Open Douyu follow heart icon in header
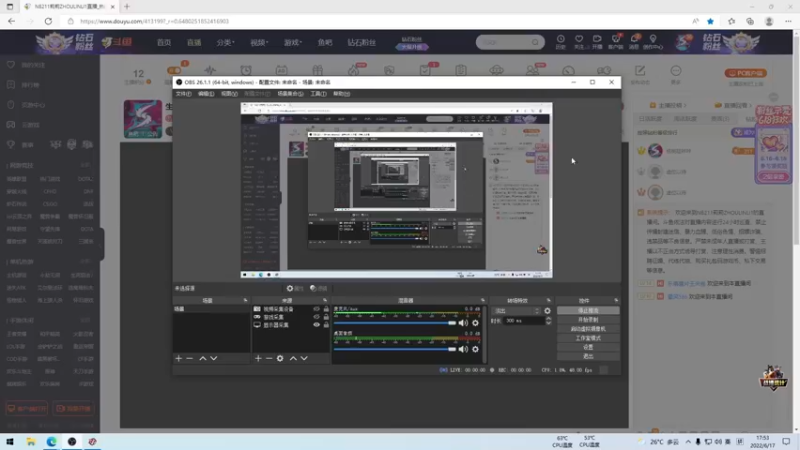Screen dimensions: 800x450 [579, 41]
